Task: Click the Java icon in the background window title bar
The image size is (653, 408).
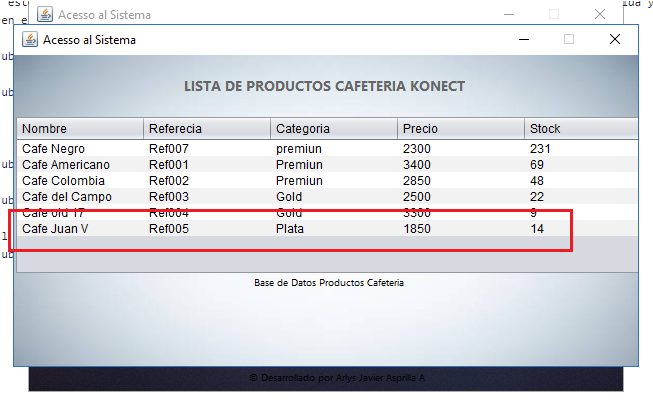Action: point(45,14)
